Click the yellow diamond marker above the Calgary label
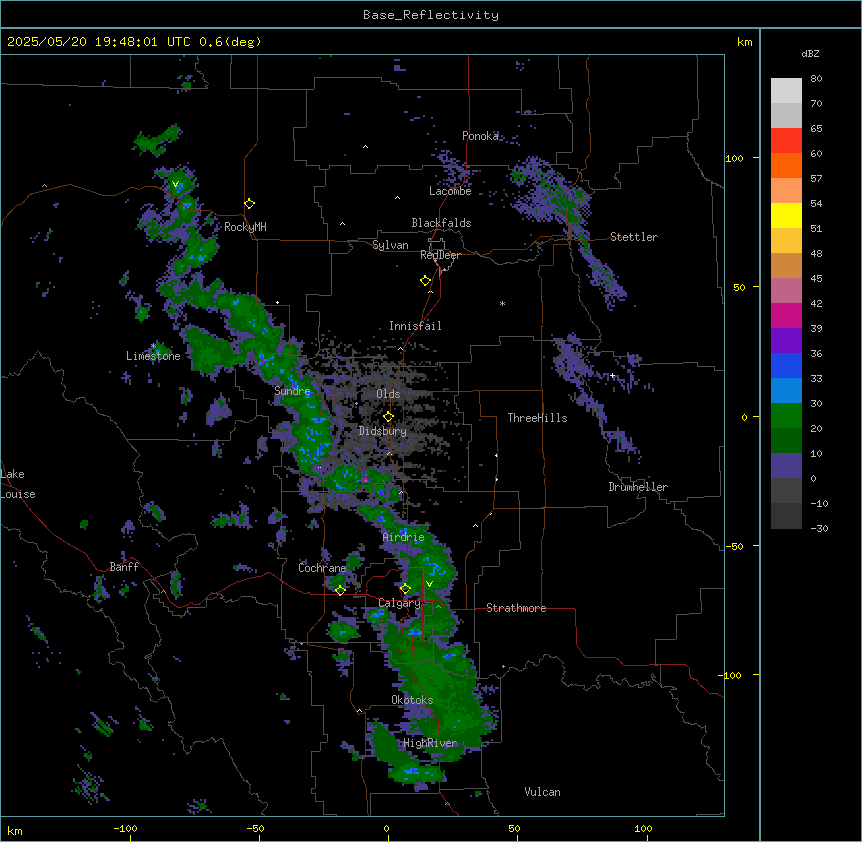Screen dimensions: 862x842 click(x=405, y=589)
